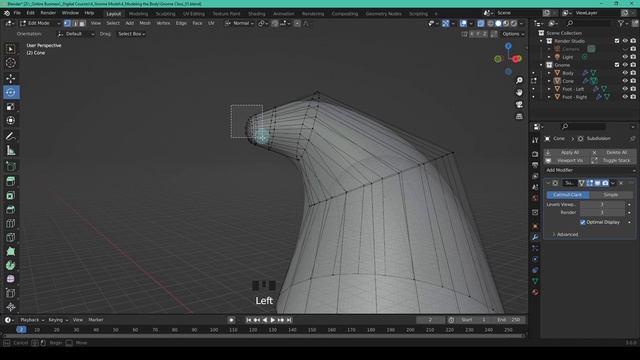Click the Viewport Vis button

click(567, 160)
